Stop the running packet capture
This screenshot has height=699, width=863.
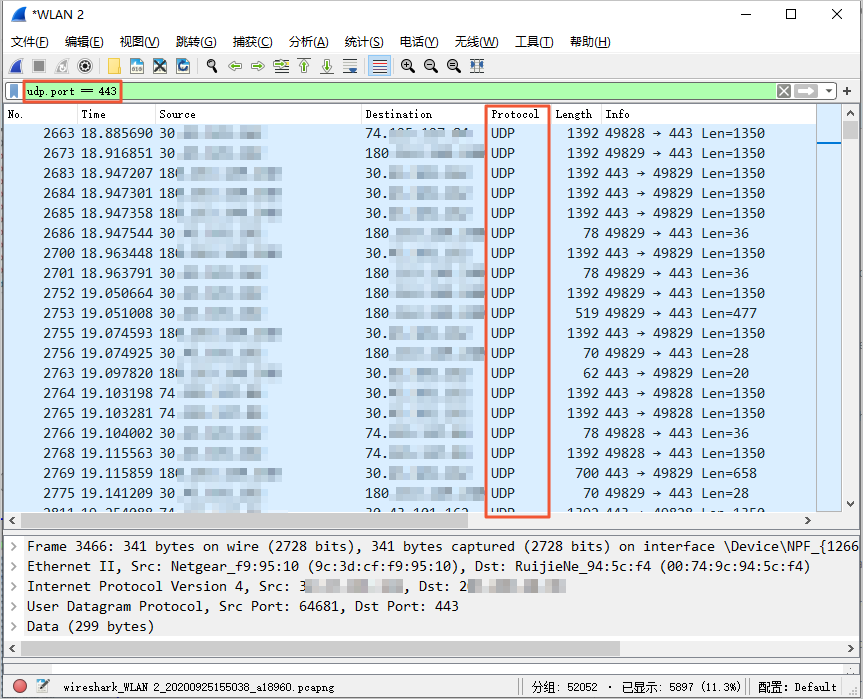click(39, 67)
